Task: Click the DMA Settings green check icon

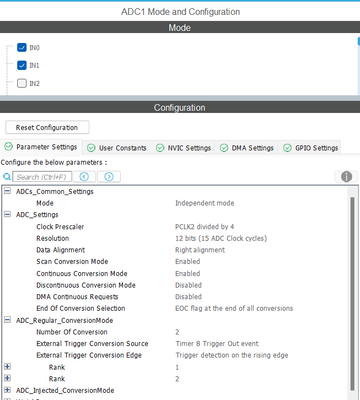Action: click(x=224, y=148)
